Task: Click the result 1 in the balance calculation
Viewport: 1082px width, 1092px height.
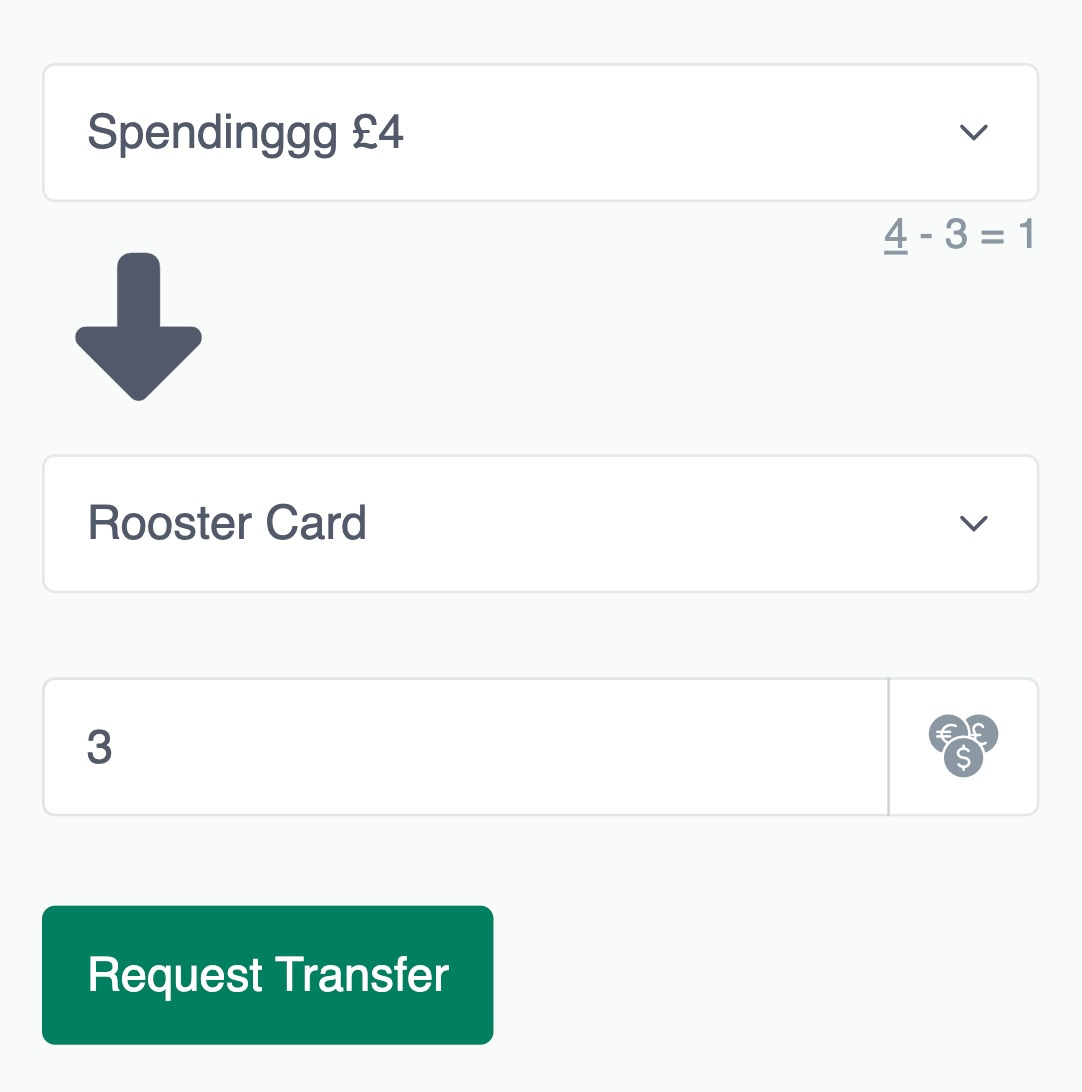Action: (1026, 234)
